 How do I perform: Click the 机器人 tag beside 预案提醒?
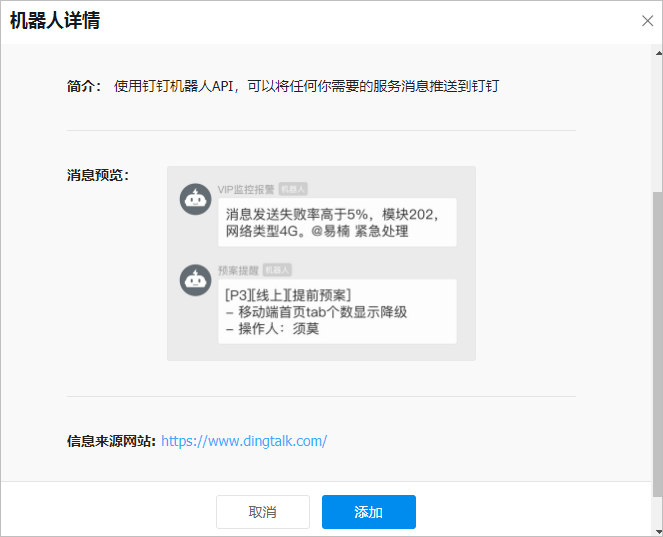click(277, 270)
